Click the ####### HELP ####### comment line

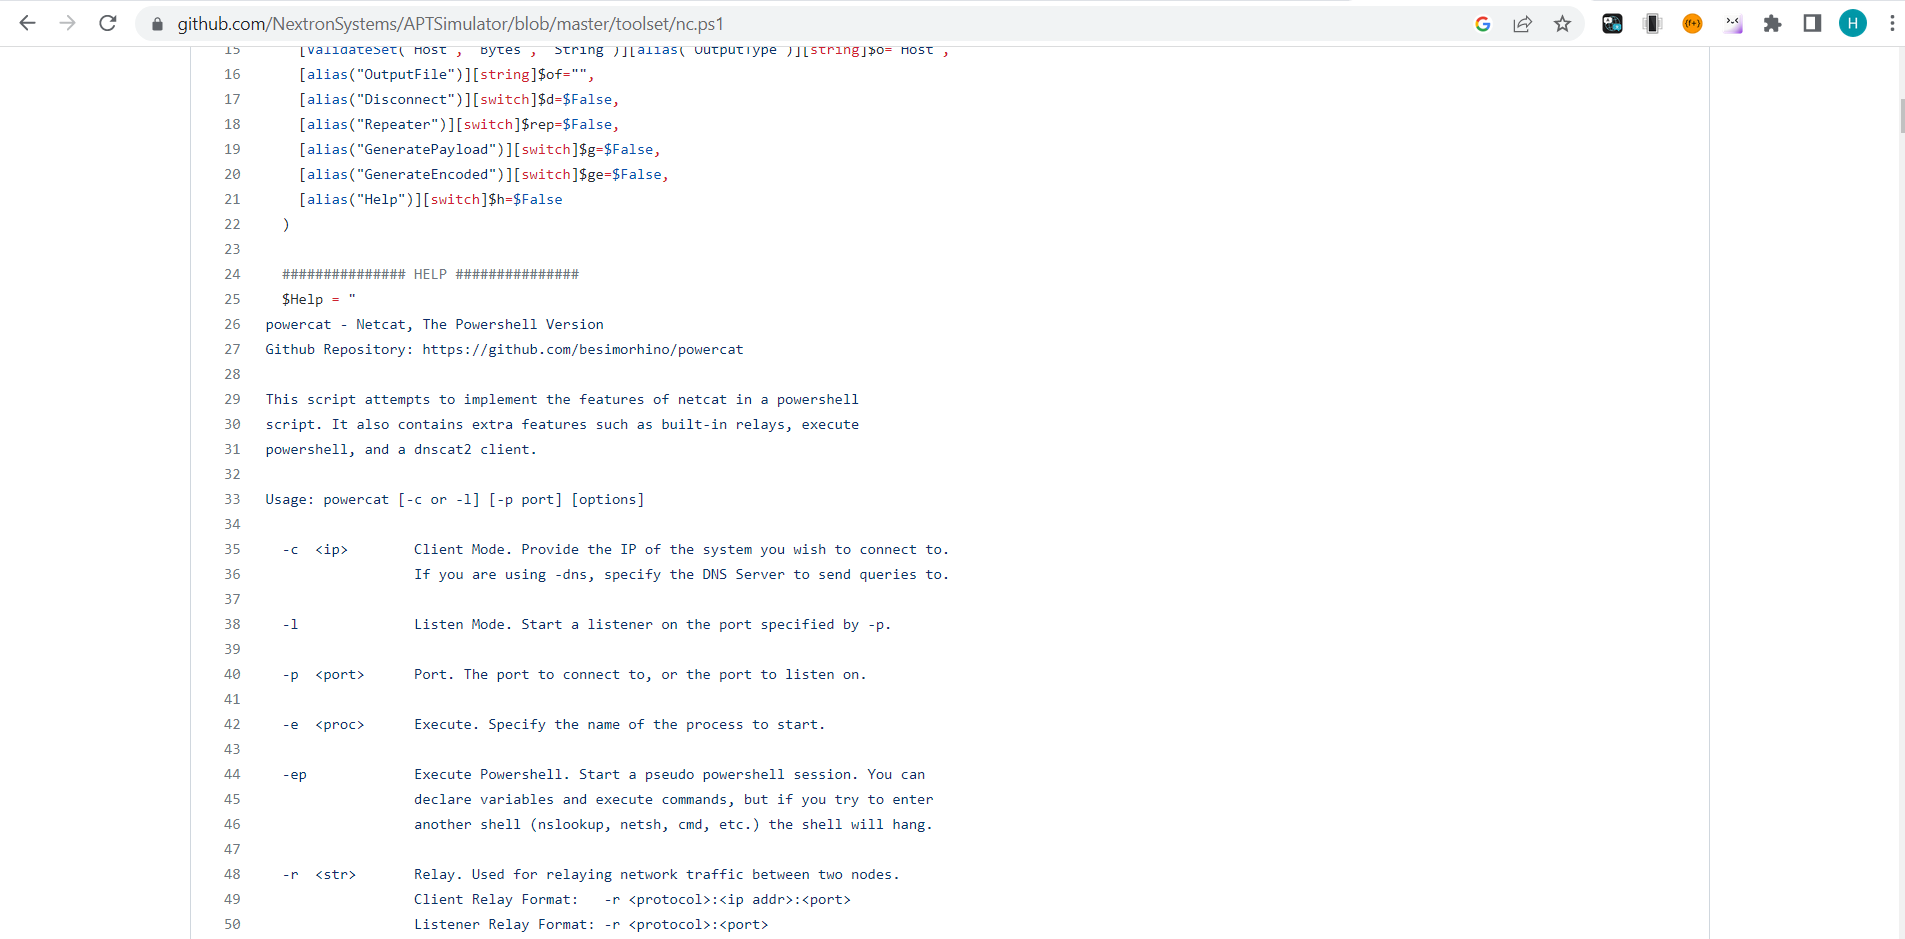[430, 274]
